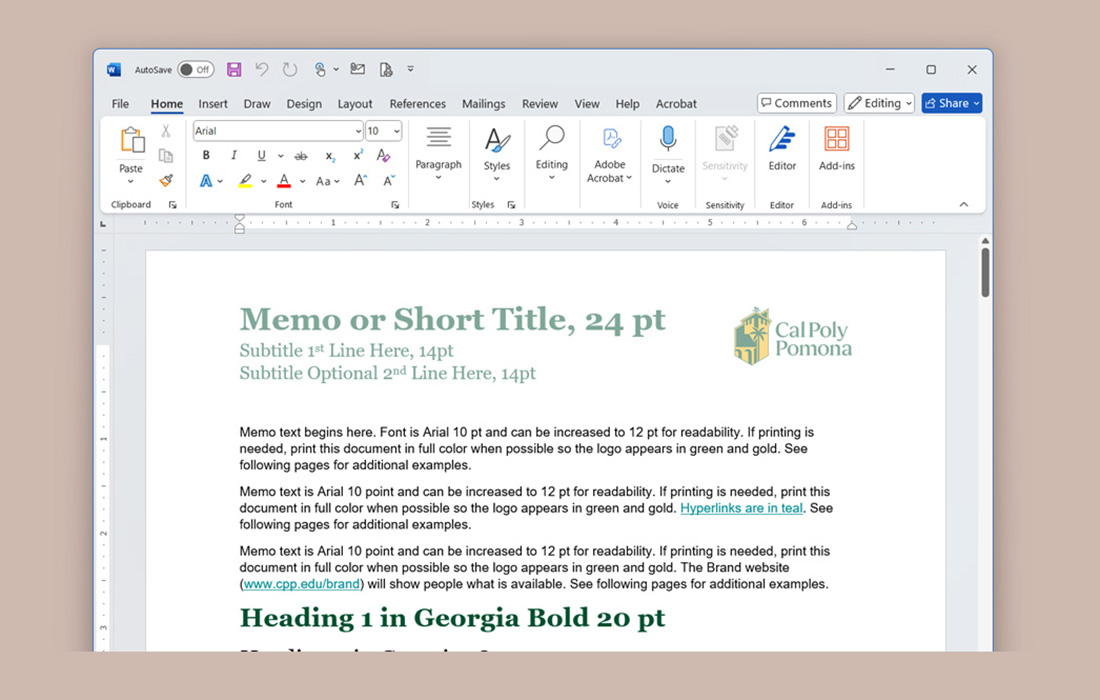
Task: Open the Font dialog launcher
Action: (395, 205)
